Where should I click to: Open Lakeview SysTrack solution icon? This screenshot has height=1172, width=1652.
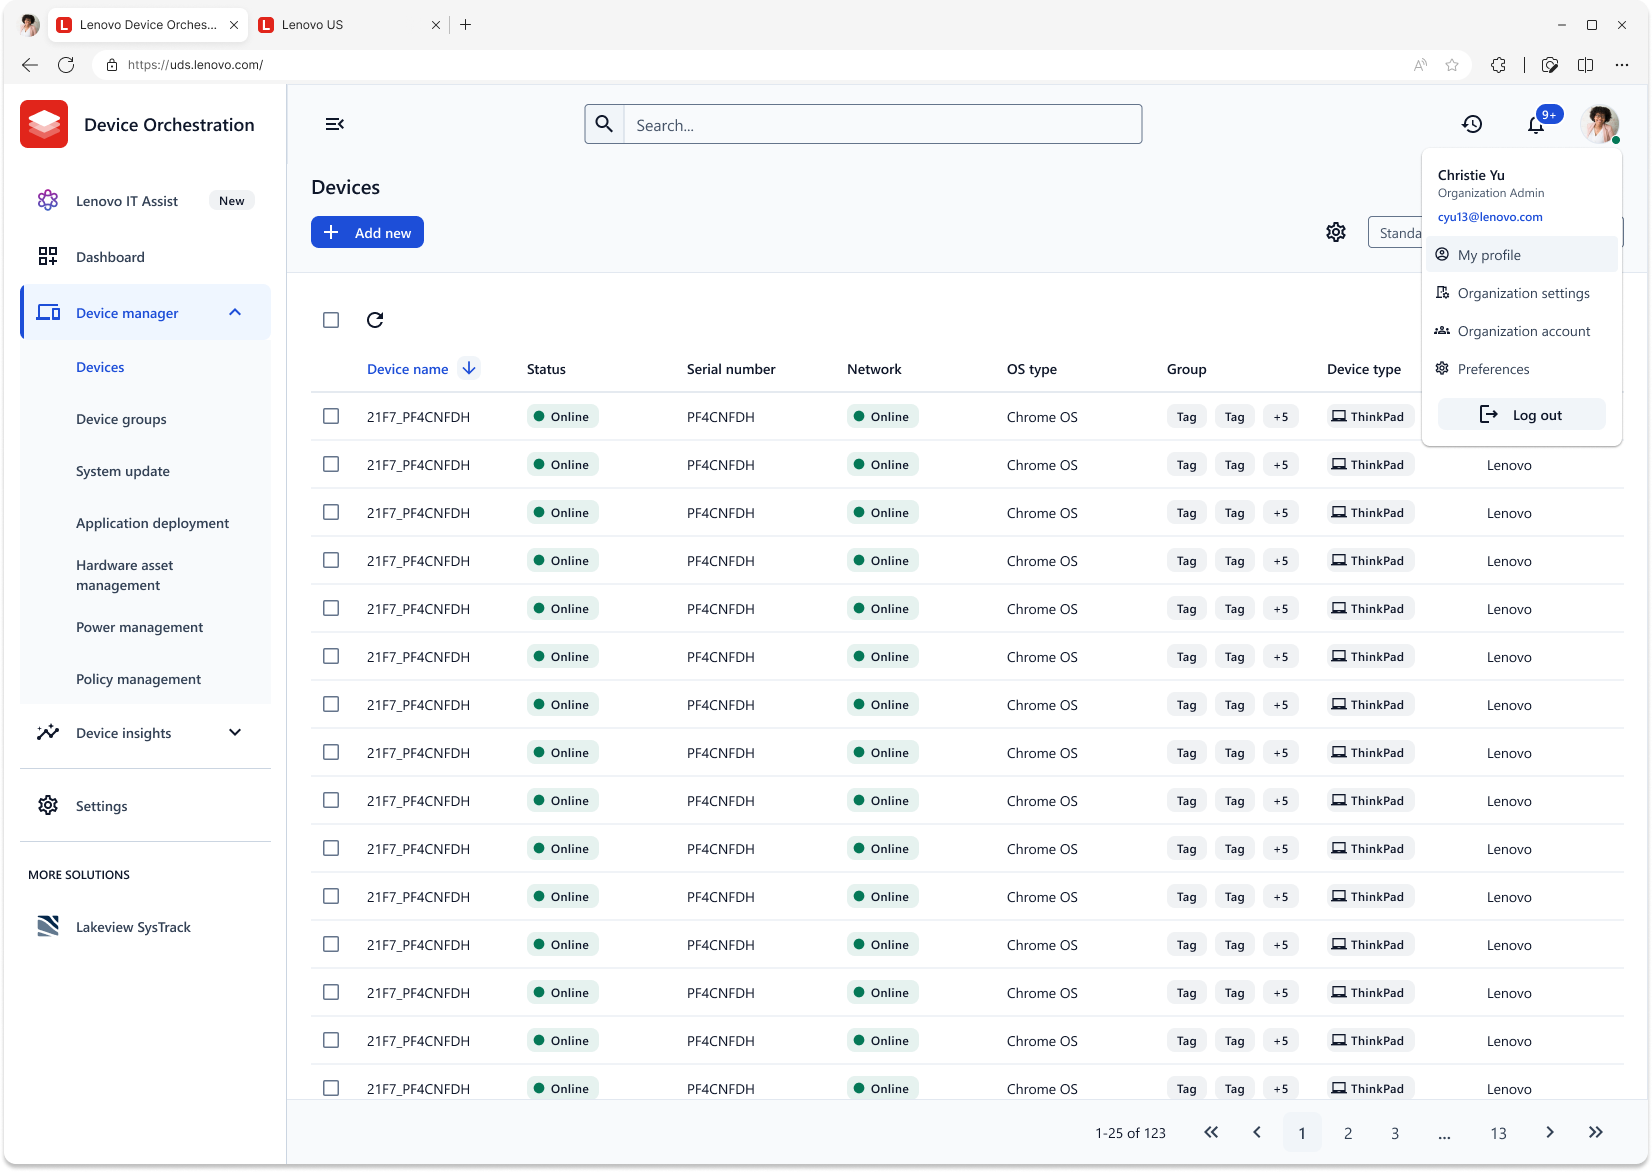pyautogui.click(x=48, y=926)
